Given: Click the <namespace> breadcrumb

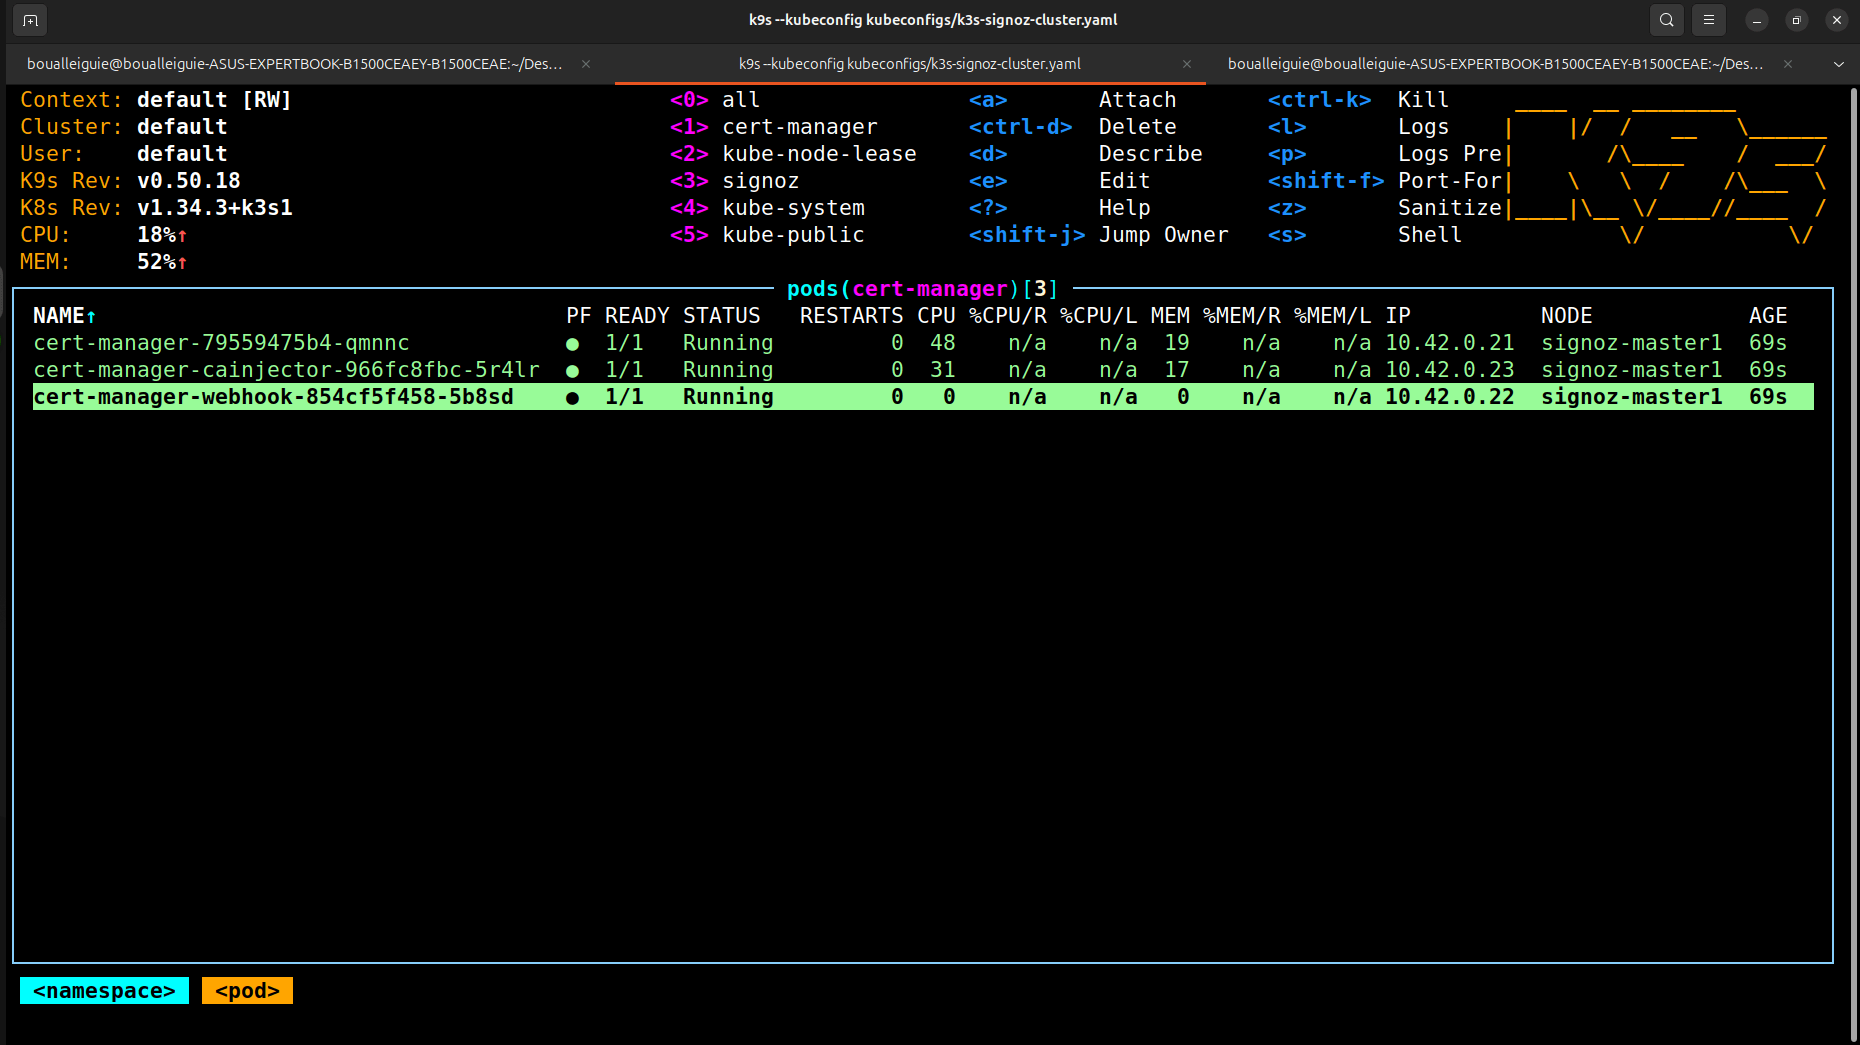Looking at the screenshot, I should [x=104, y=991].
